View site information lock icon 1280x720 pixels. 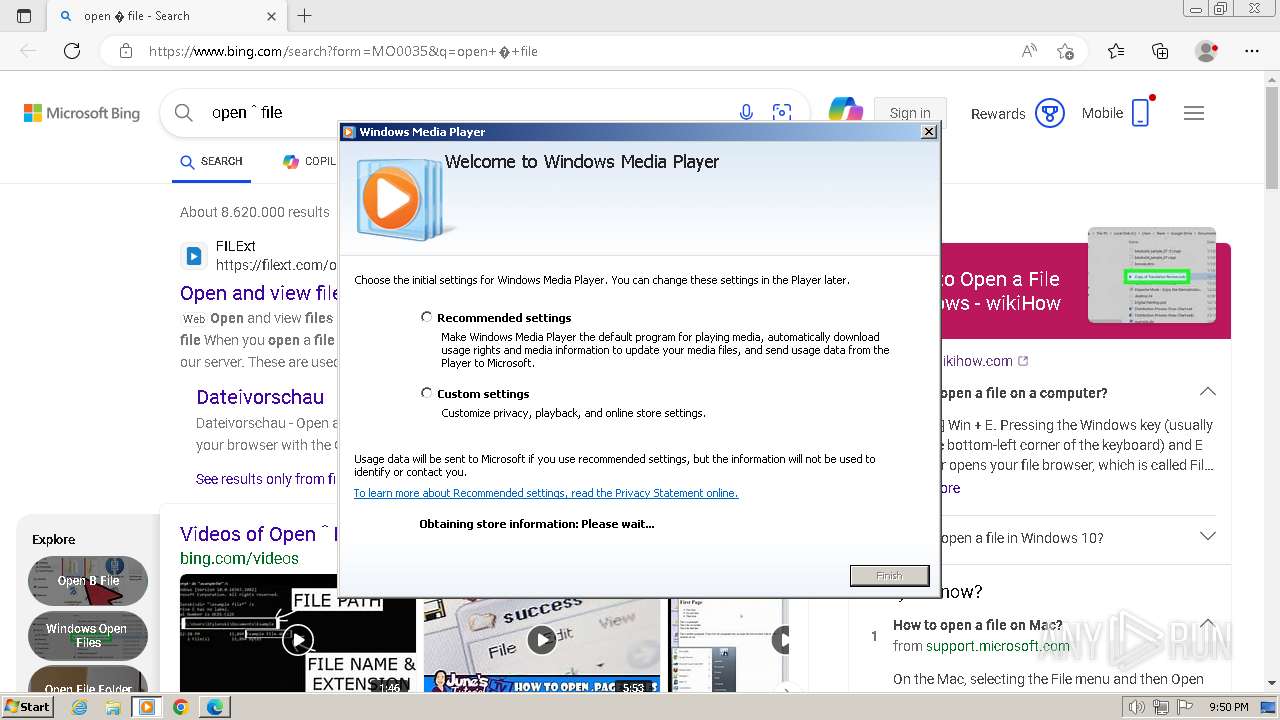[x=125, y=51]
